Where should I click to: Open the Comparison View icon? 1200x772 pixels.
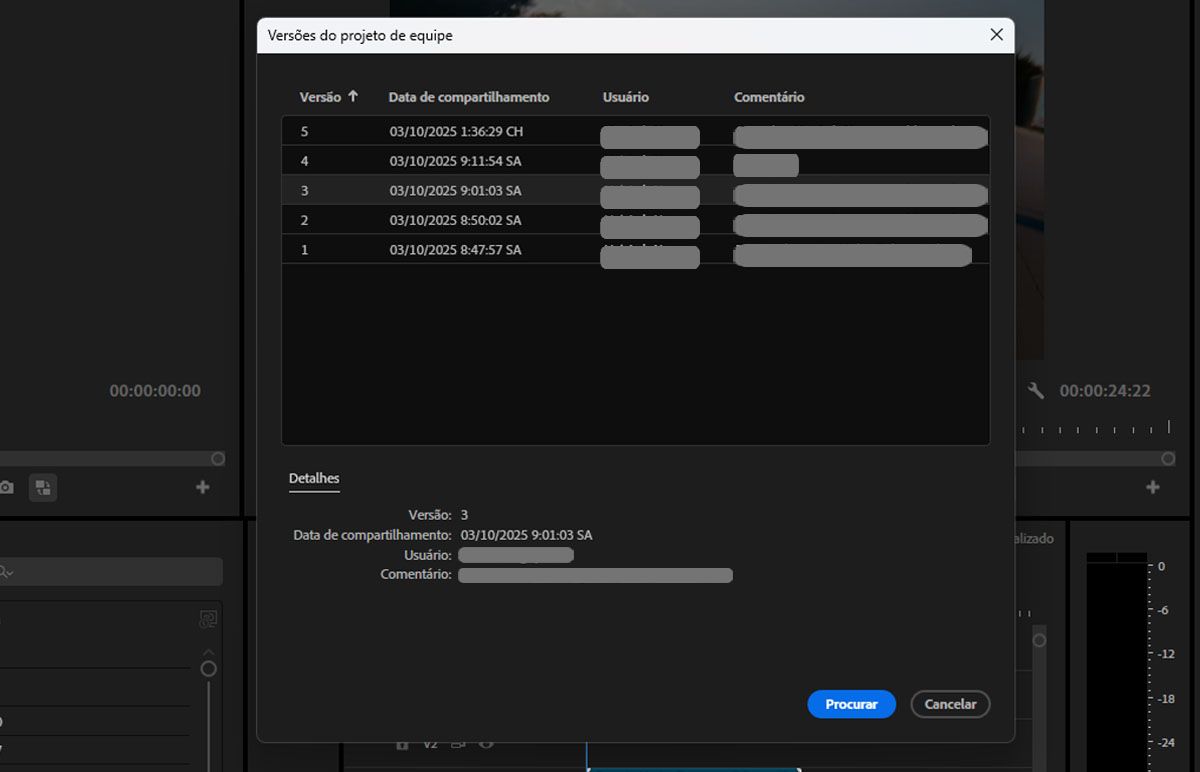click(42, 487)
